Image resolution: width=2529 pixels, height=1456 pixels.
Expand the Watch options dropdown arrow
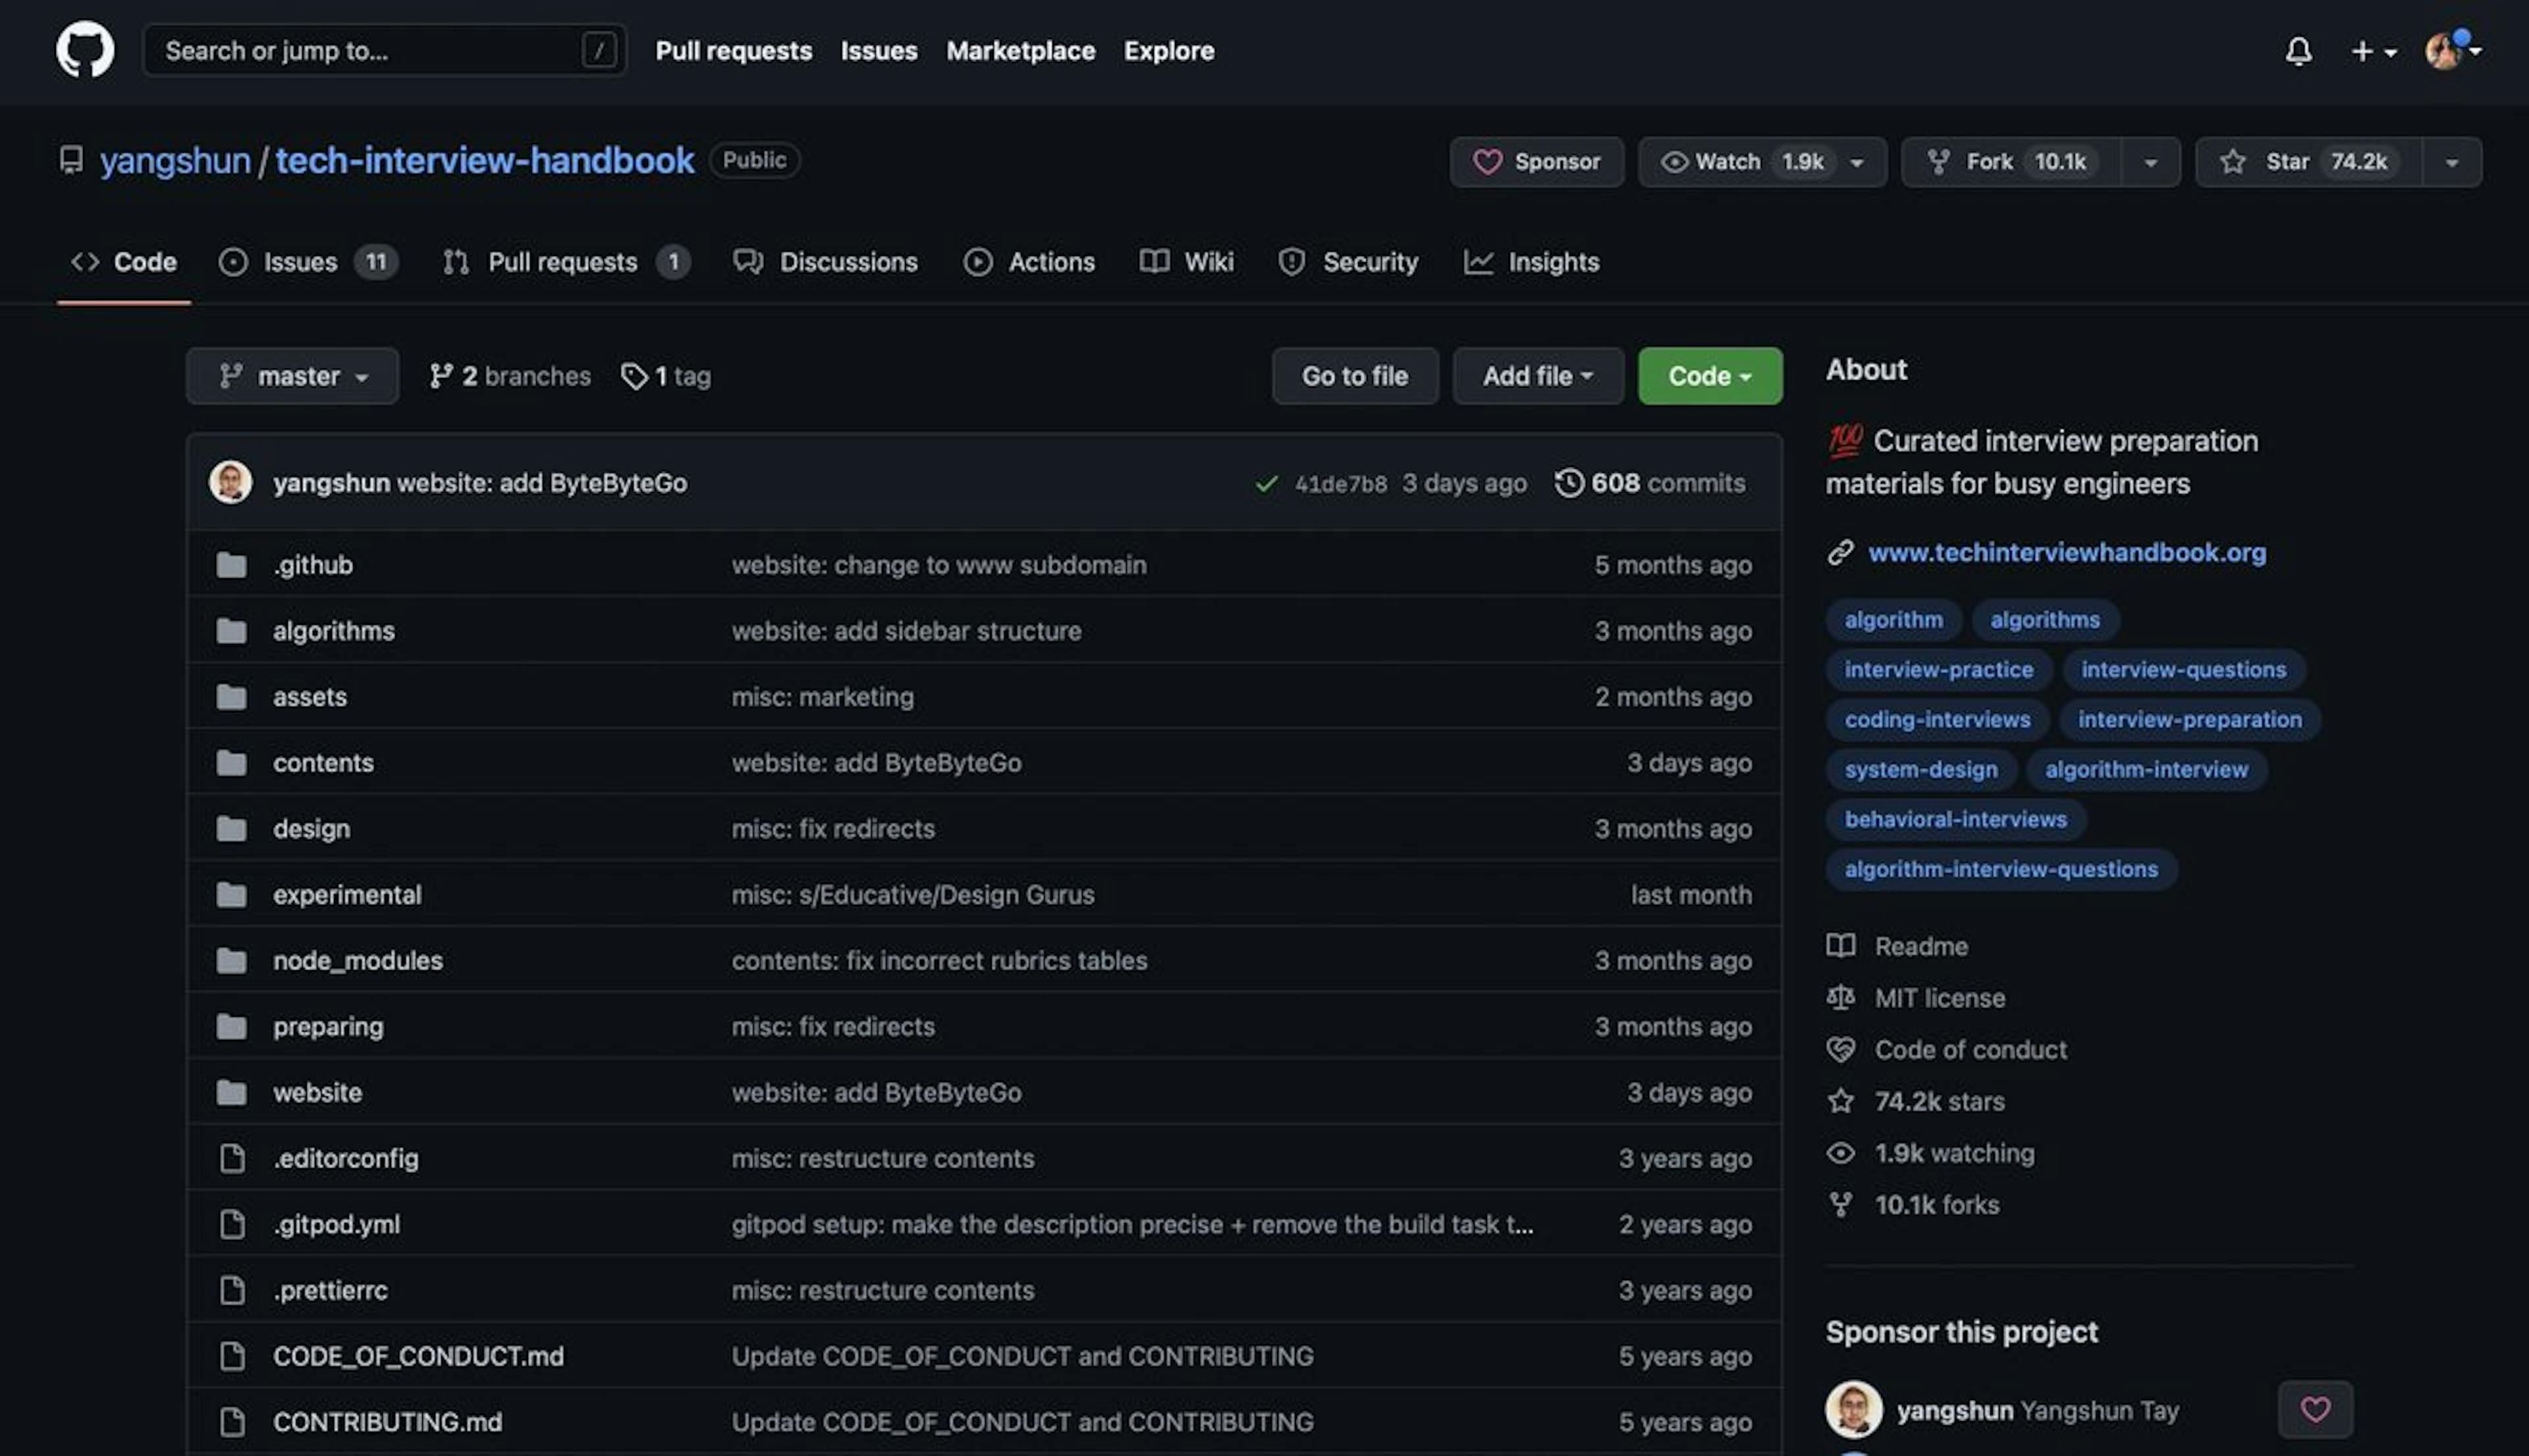click(x=1857, y=162)
